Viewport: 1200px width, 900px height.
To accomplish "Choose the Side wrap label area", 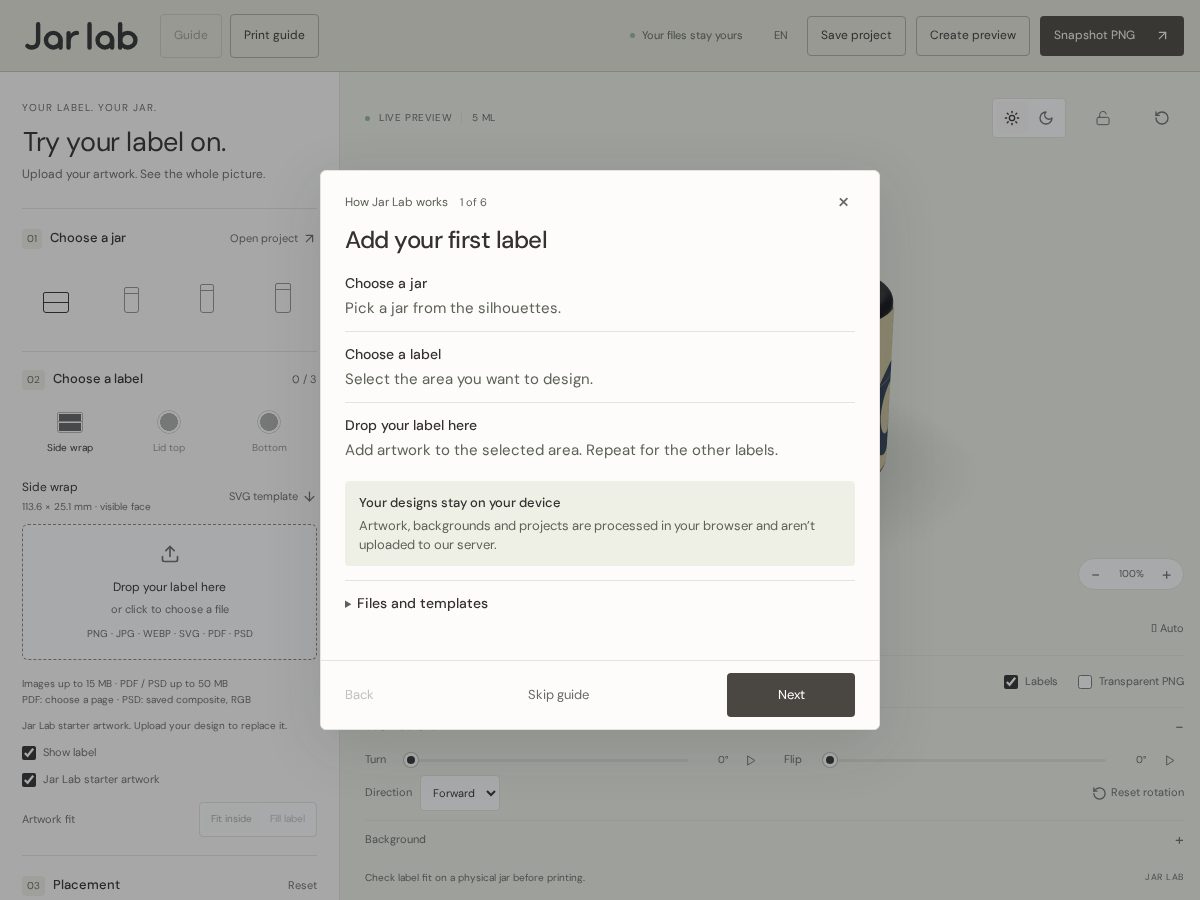I will [x=70, y=432].
